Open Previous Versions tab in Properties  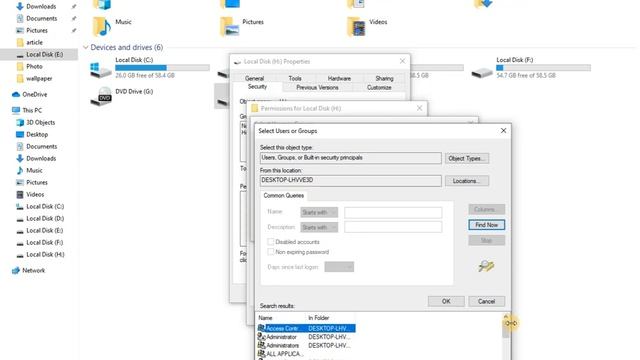(x=317, y=87)
